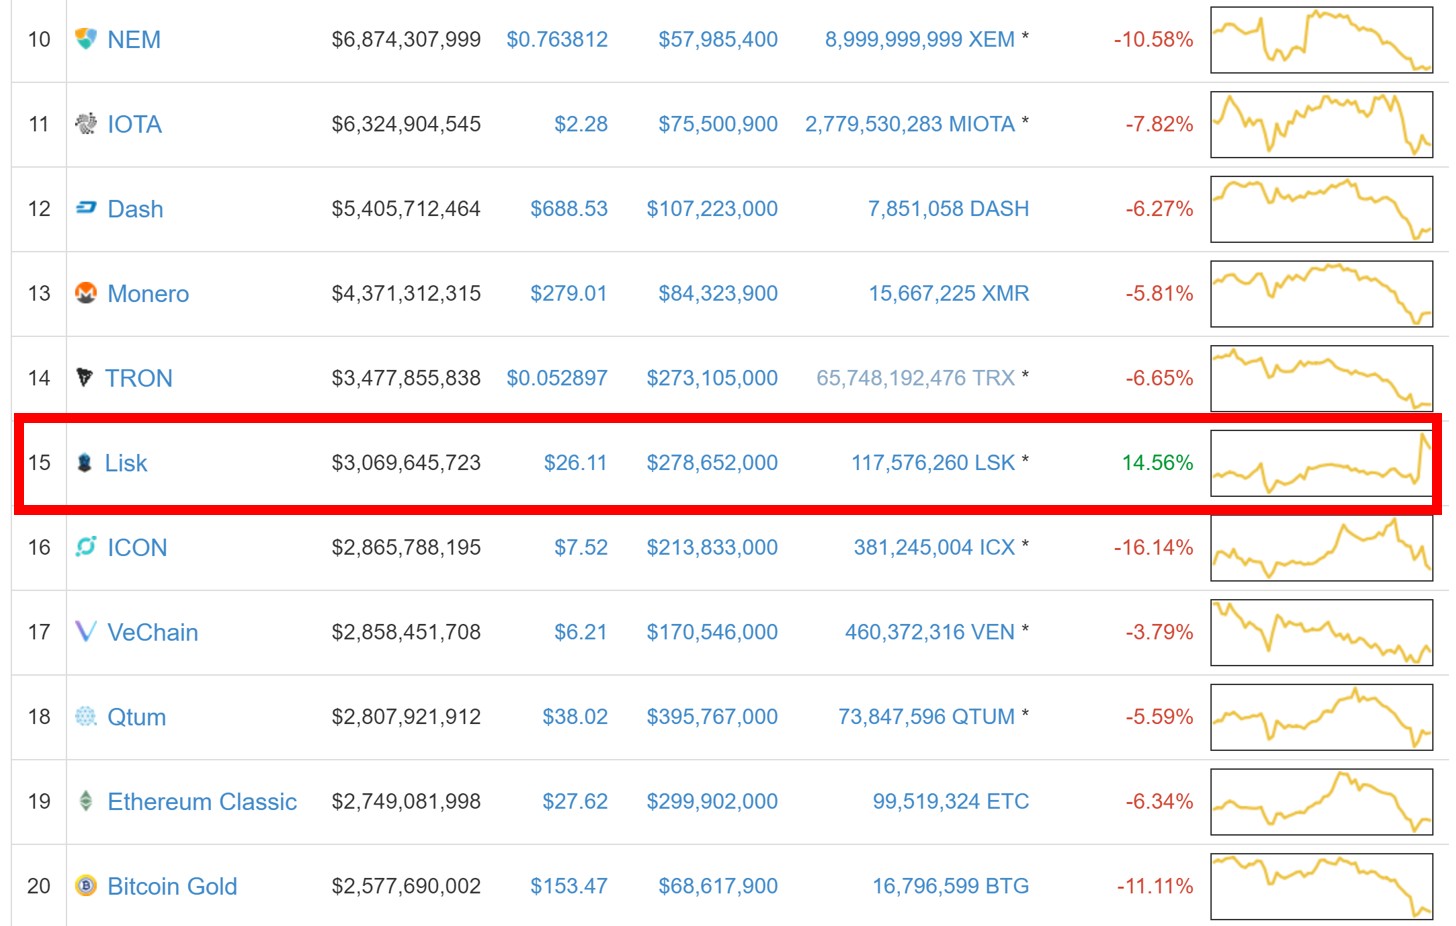Screen dimensions: 1456x926
Task: Click the TRON coin logo icon
Action: (x=85, y=378)
